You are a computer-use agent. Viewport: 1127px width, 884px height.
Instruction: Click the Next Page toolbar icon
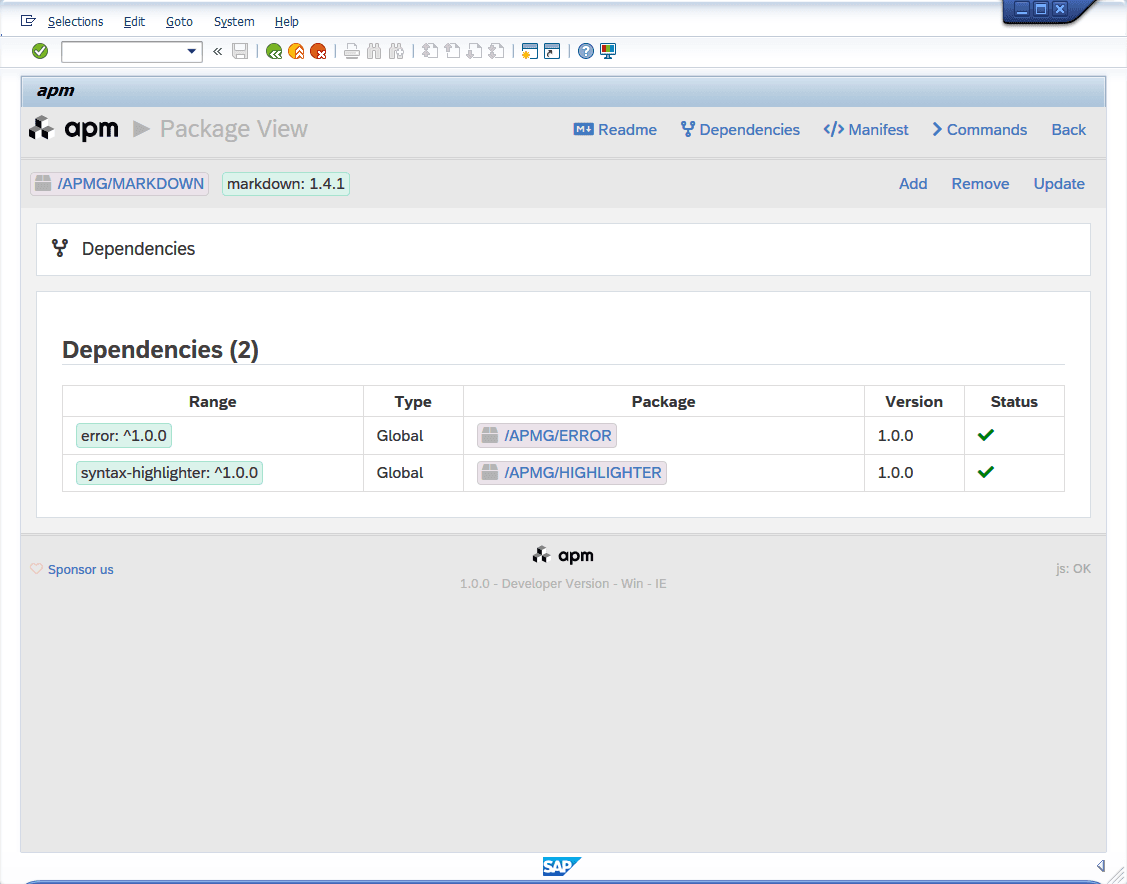pyautogui.click(x=474, y=51)
